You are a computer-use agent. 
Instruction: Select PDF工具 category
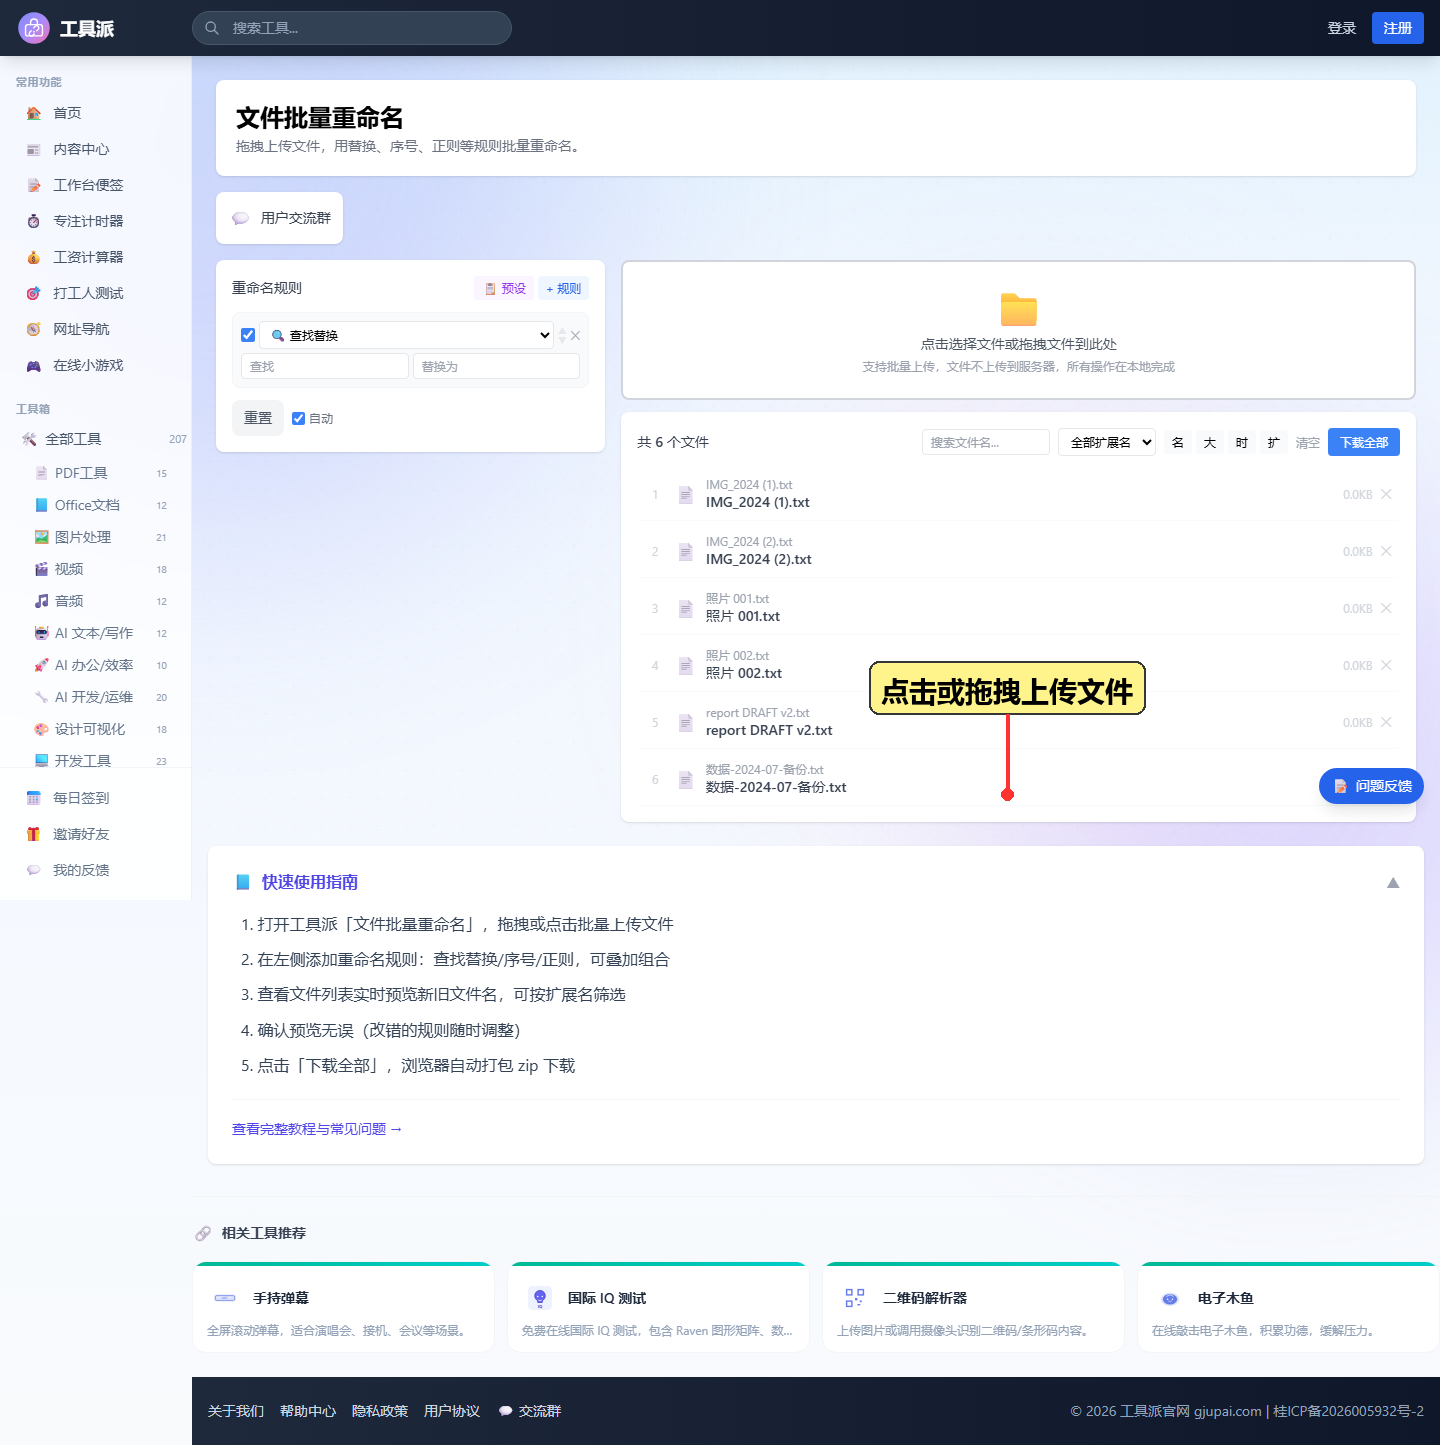click(x=100, y=473)
